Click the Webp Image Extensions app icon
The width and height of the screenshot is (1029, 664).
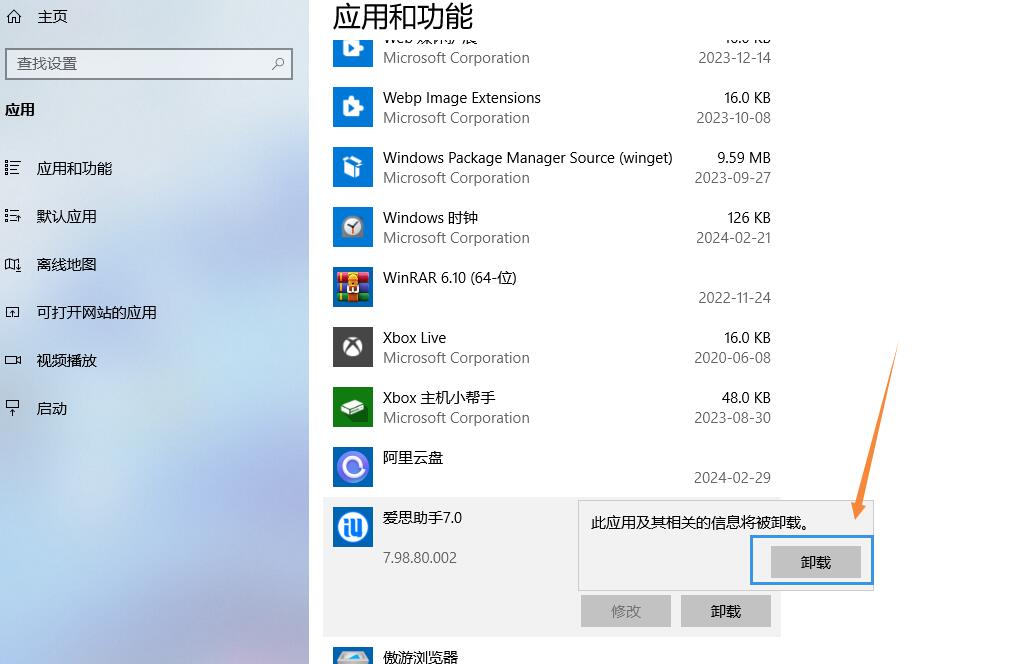pyautogui.click(x=353, y=107)
